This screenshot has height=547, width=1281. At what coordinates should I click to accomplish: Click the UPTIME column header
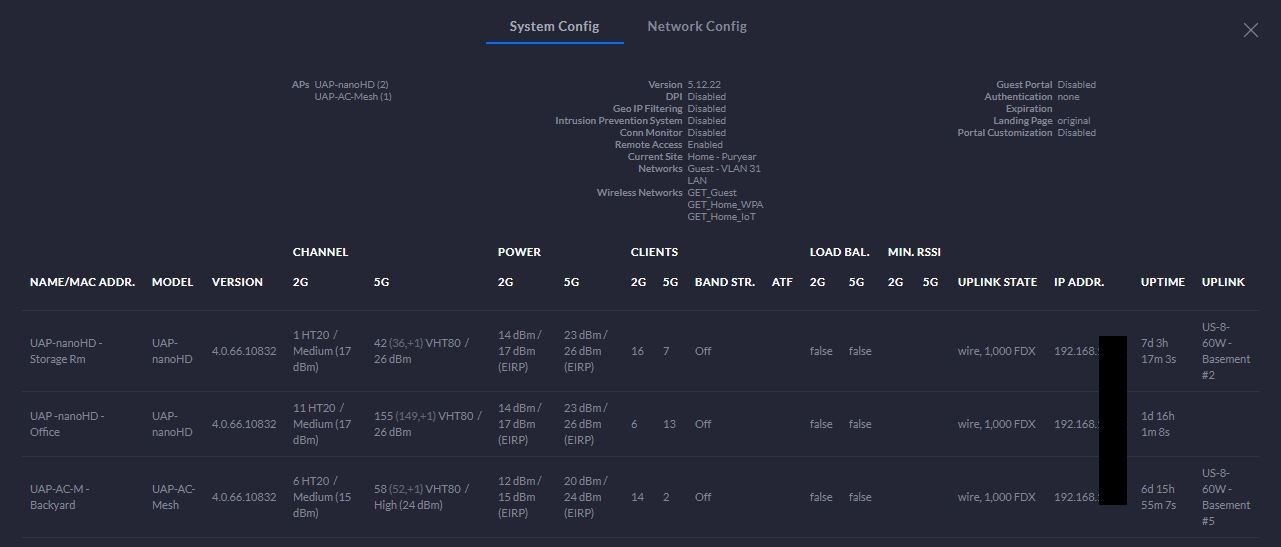point(1162,282)
